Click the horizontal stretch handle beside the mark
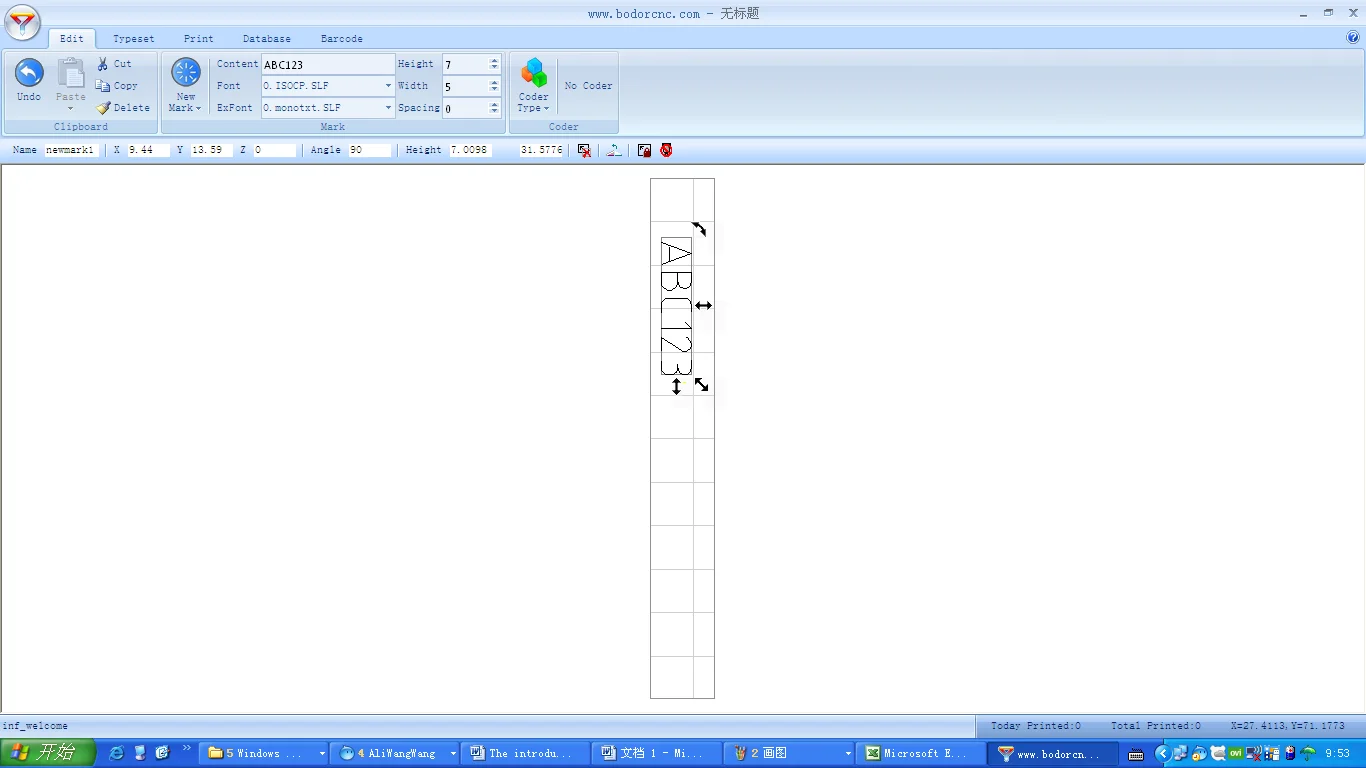The height and width of the screenshot is (768, 1366). (x=703, y=305)
